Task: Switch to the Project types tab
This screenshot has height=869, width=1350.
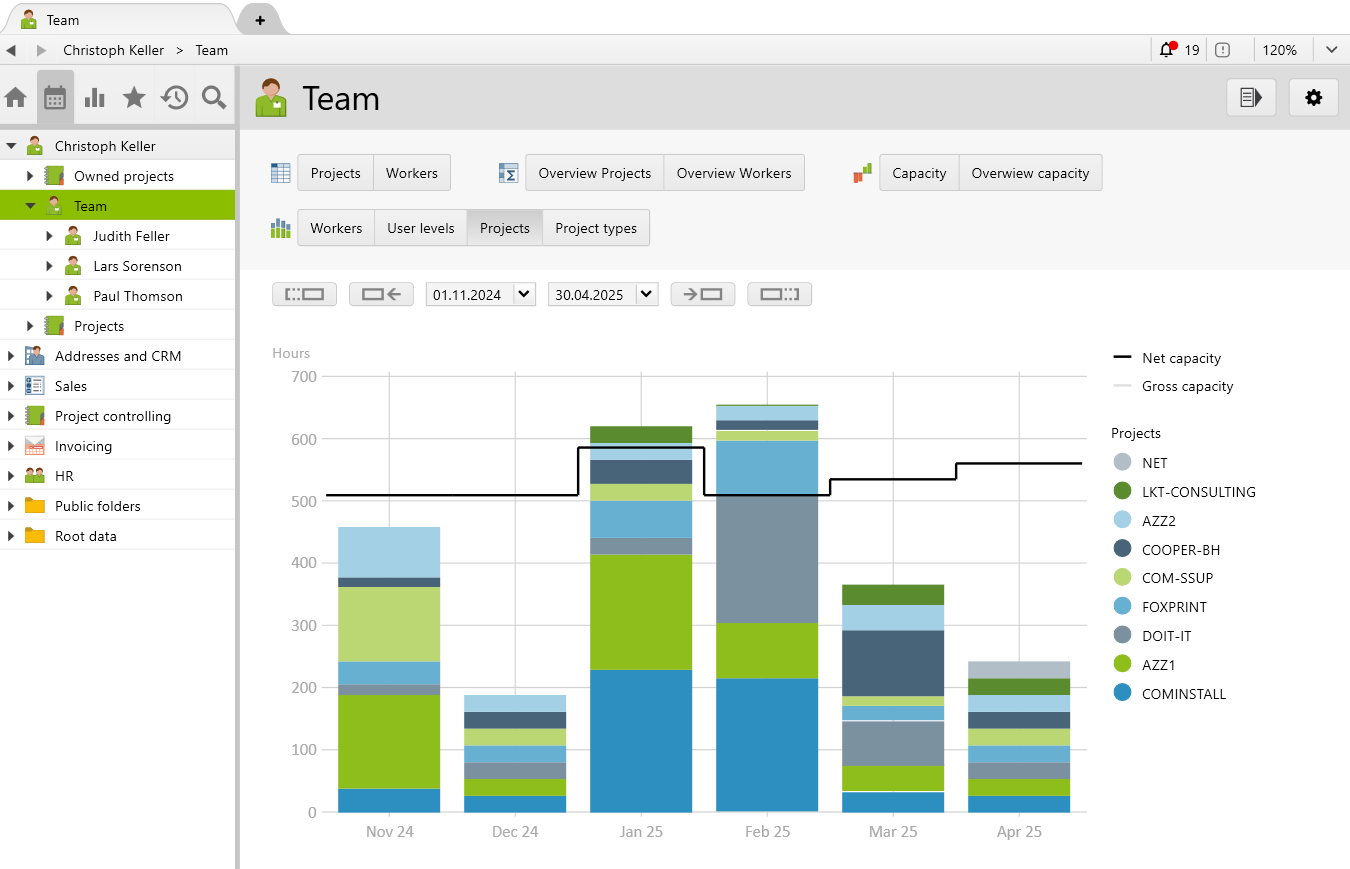Action: click(596, 227)
